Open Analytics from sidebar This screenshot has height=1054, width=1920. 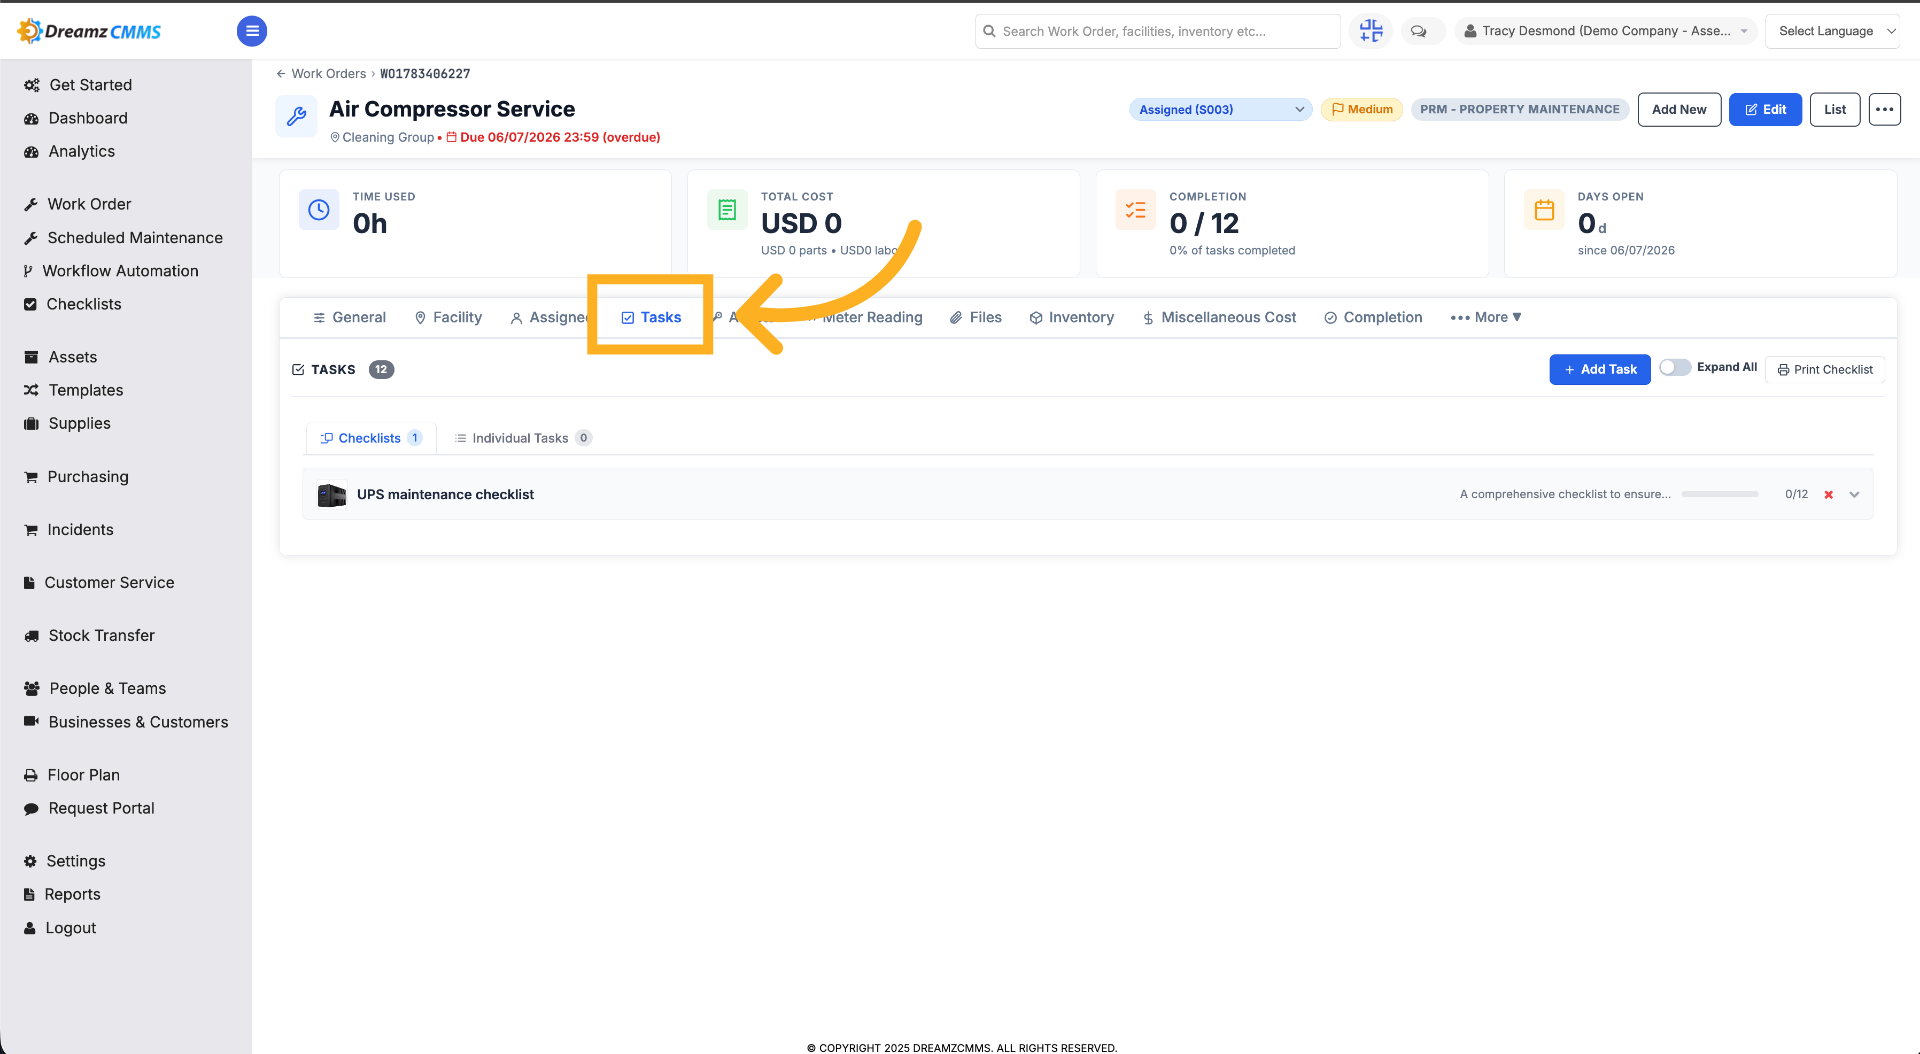81,151
